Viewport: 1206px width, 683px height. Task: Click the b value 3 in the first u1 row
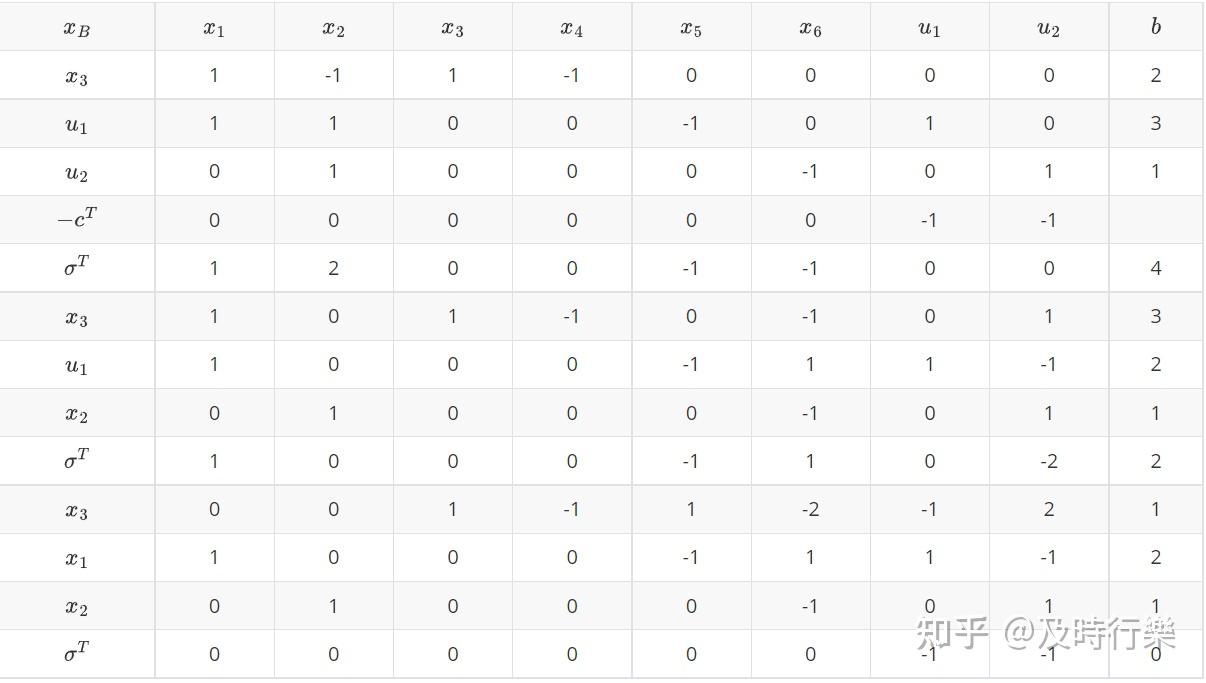(x=1155, y=123)
